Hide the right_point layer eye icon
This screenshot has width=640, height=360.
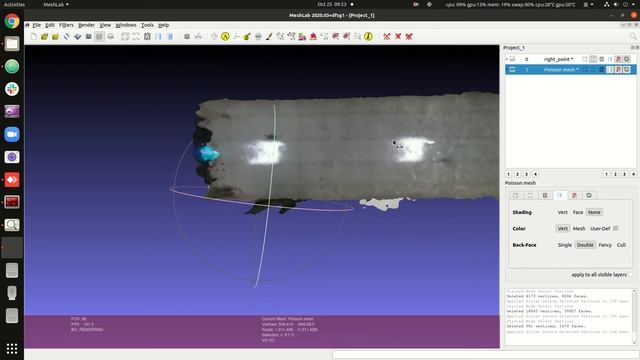(x=512, y=59)
